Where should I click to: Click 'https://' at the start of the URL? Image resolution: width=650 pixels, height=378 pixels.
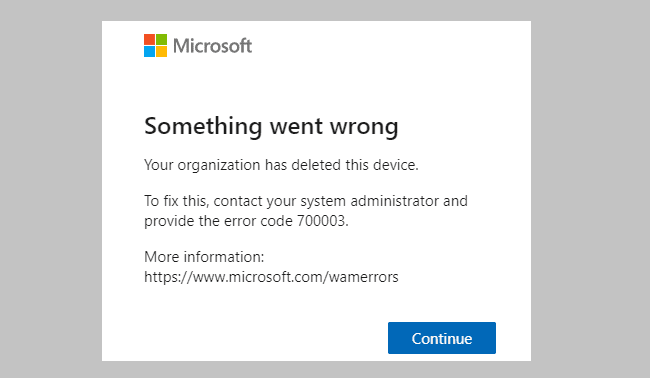[168, 276]
